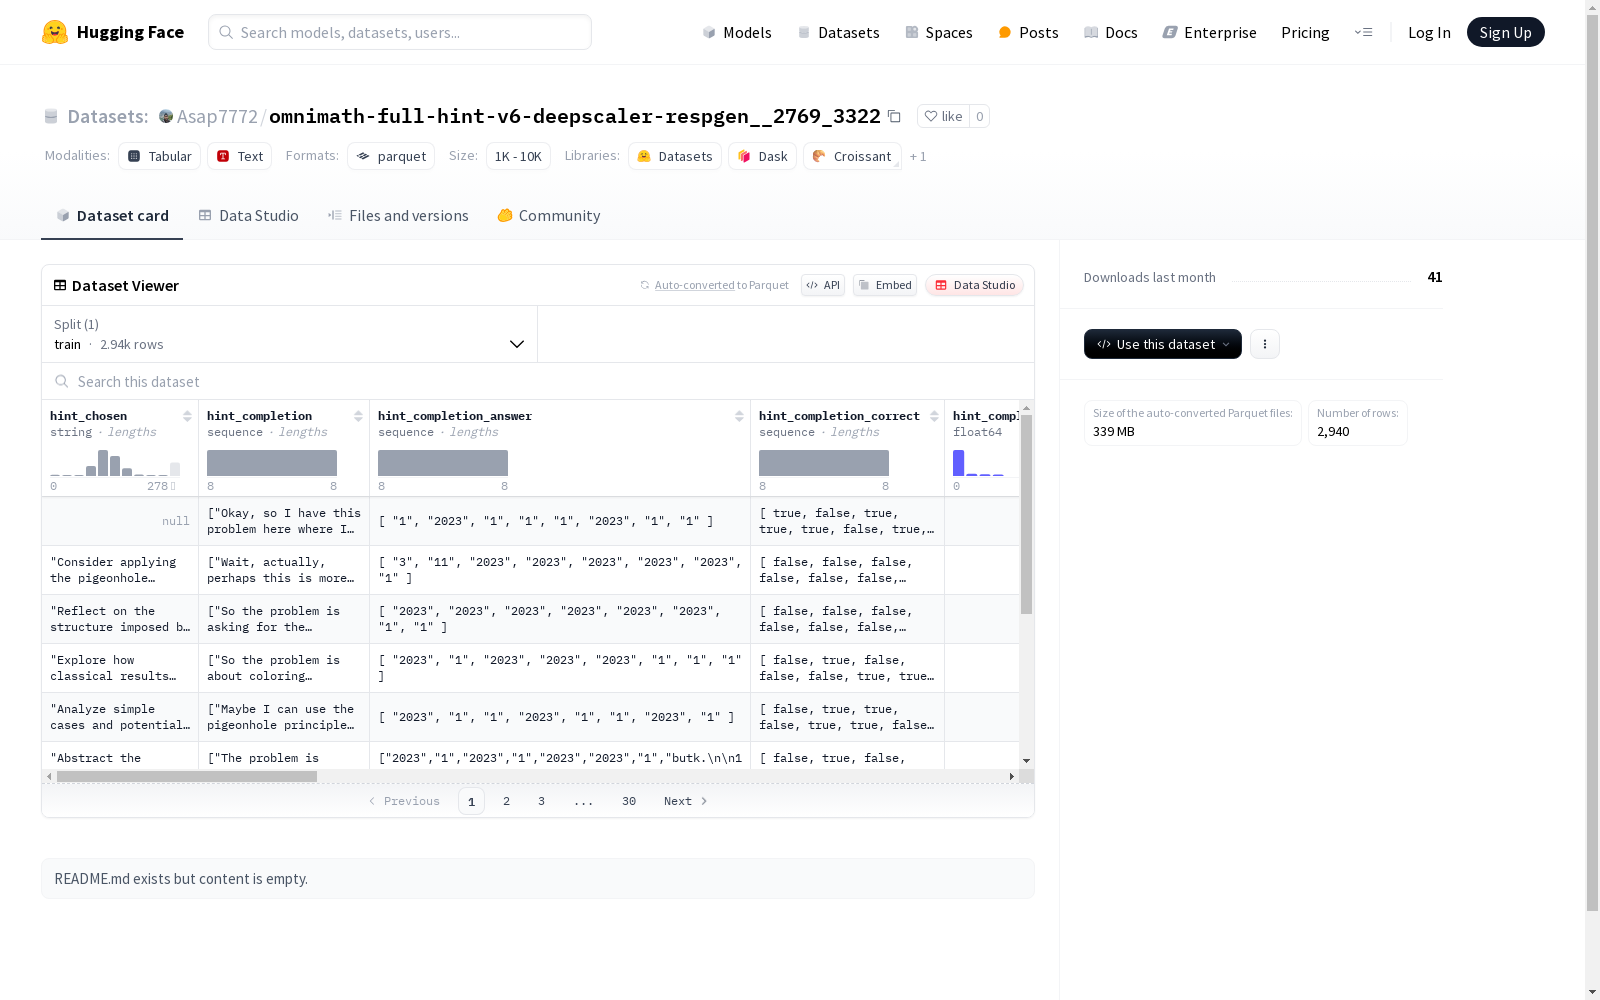This screenshot has height=1000, width=1600.
Task: Go to page 3
Action: click(x=542, y=801)
